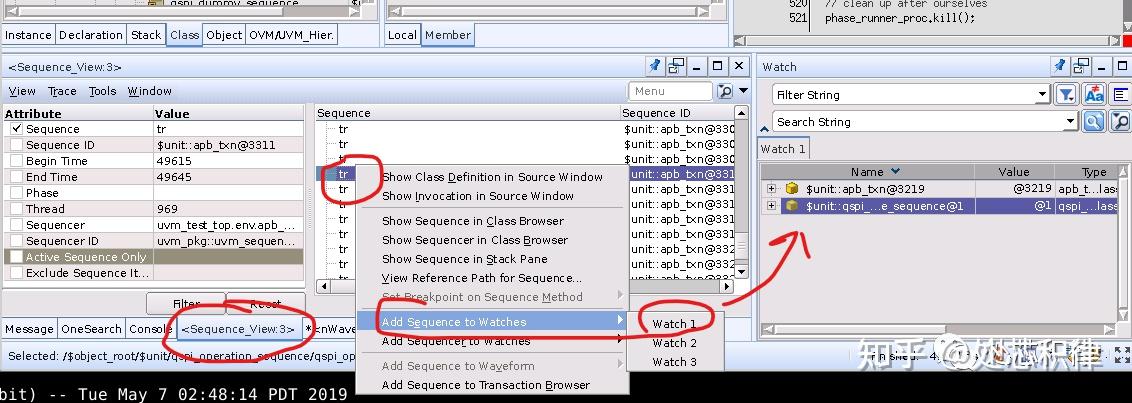Click the menu search magnifier in Sequence View

click(725, 91)
